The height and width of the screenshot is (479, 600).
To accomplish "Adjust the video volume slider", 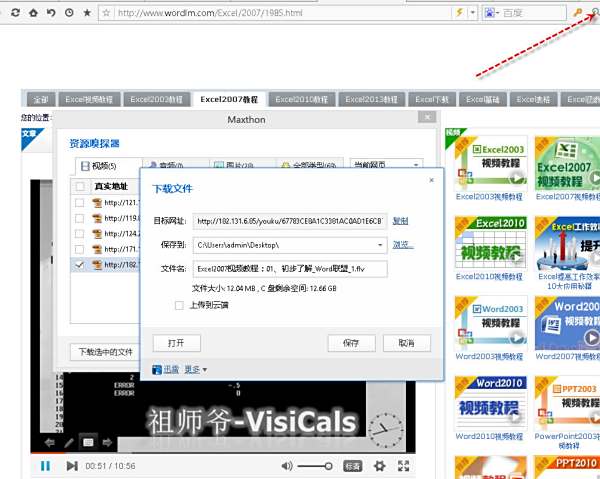I will [x=315, y=466].
